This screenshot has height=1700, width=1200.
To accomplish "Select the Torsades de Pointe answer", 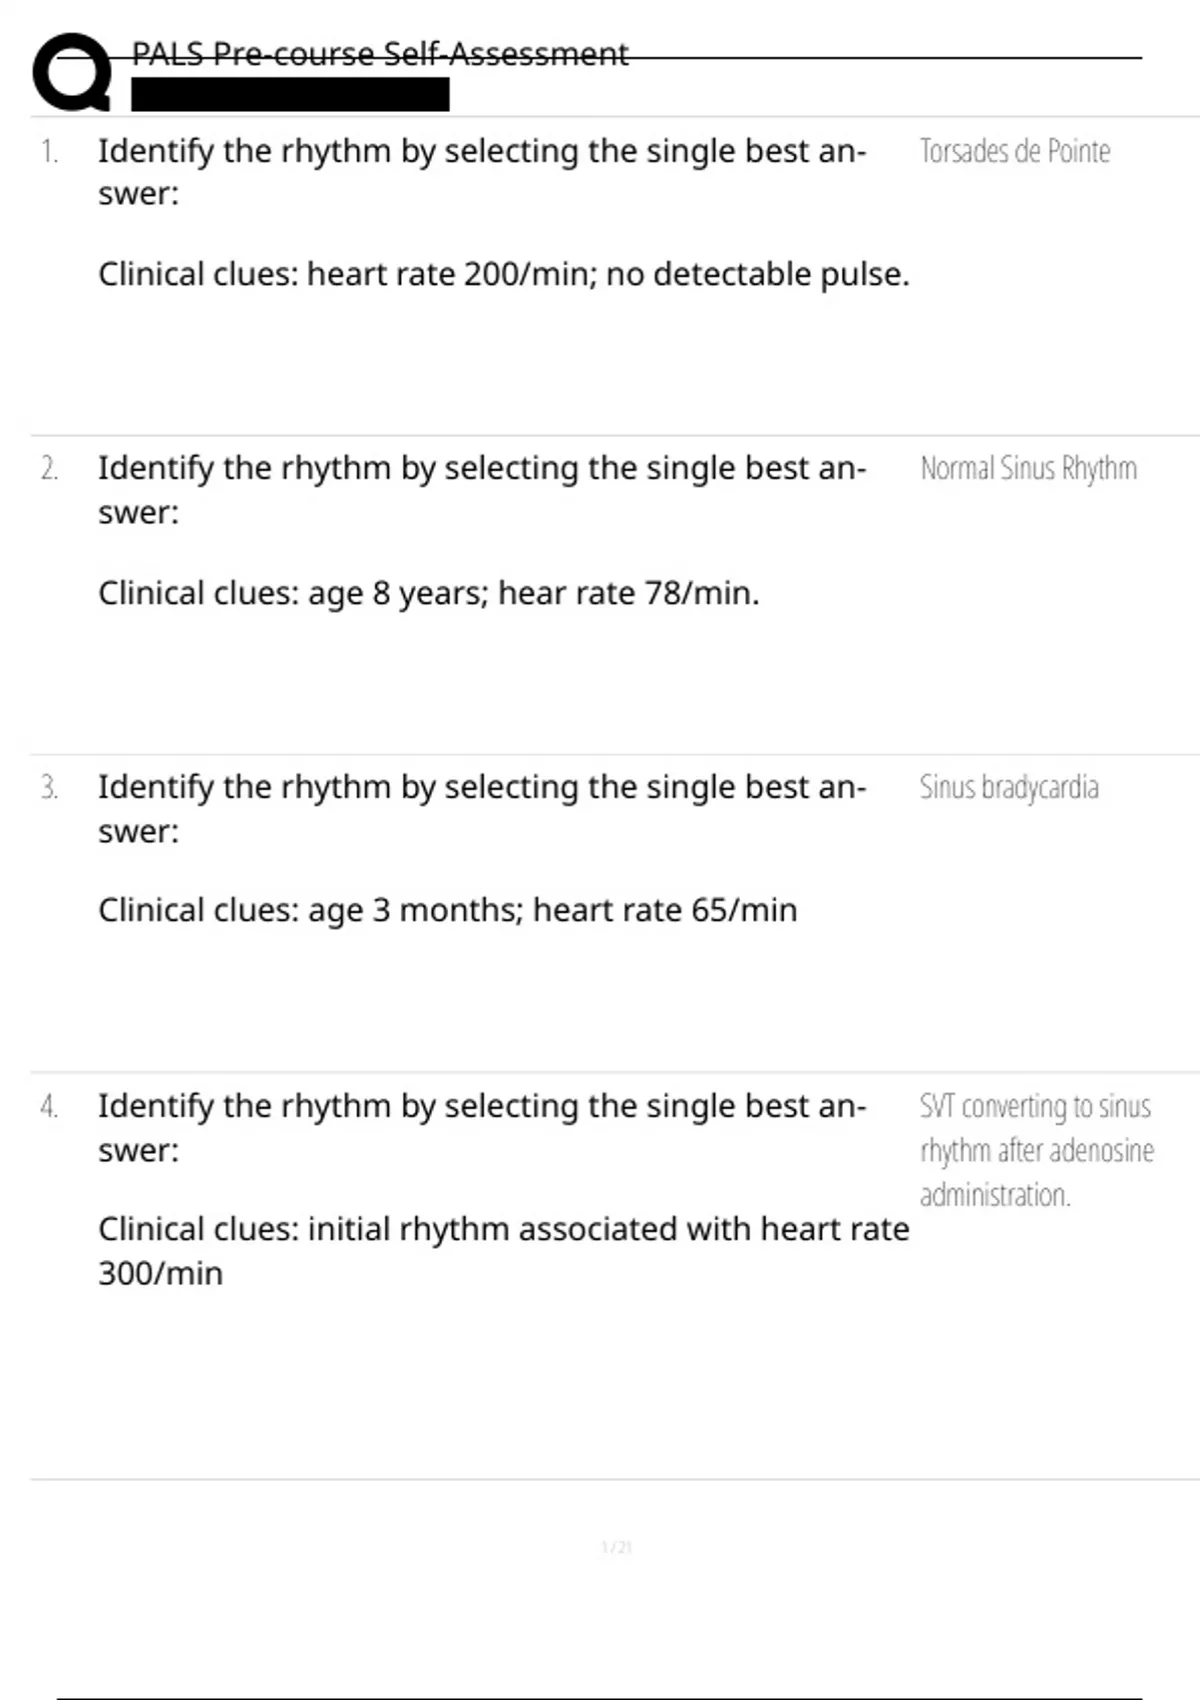I will pyautogui.click(x=1015, y=151).
